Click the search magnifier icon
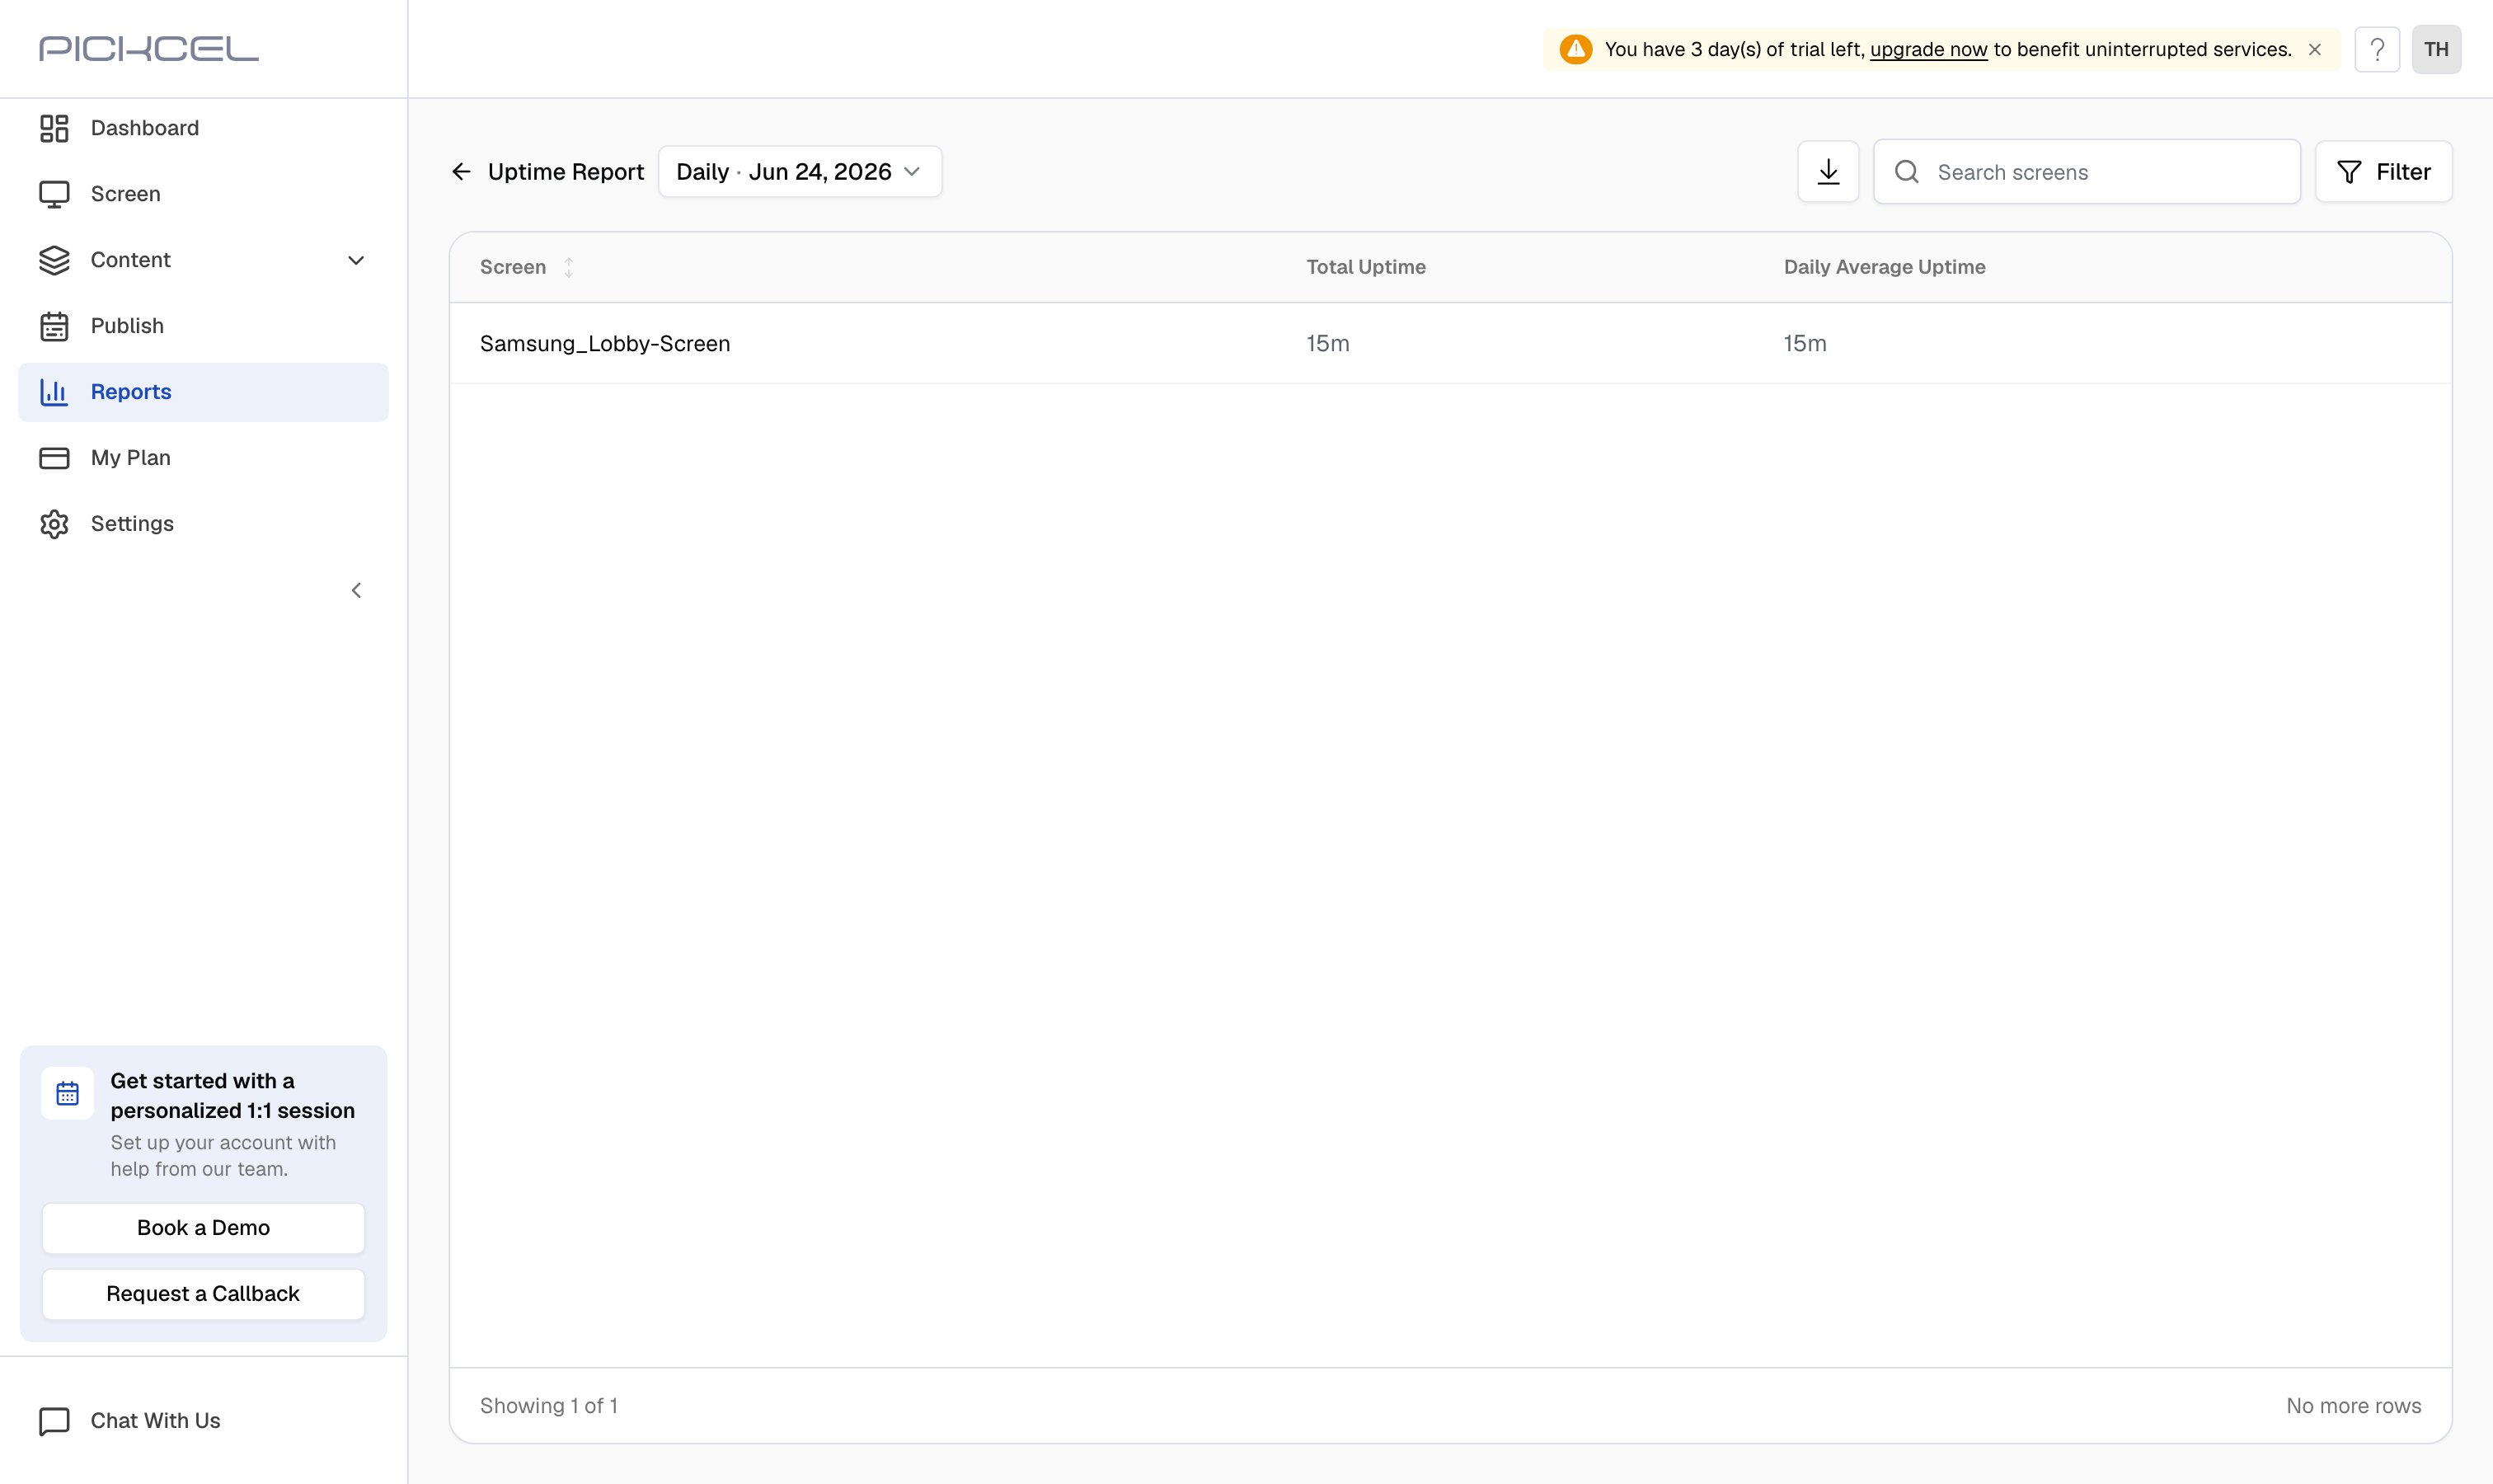Image resolution: width=2493 pixels, height=1484 pixels. [1907, 172]
